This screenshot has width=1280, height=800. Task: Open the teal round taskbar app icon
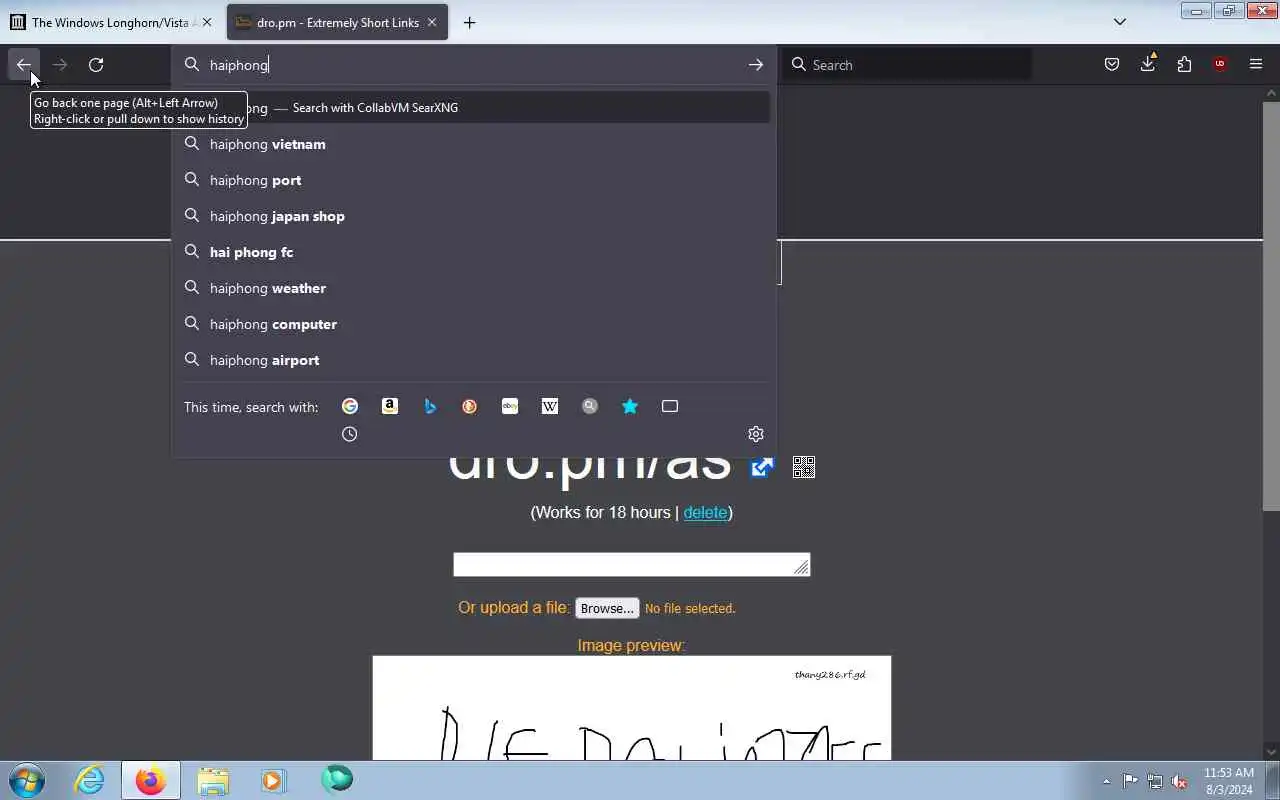(x=337, y=780)
